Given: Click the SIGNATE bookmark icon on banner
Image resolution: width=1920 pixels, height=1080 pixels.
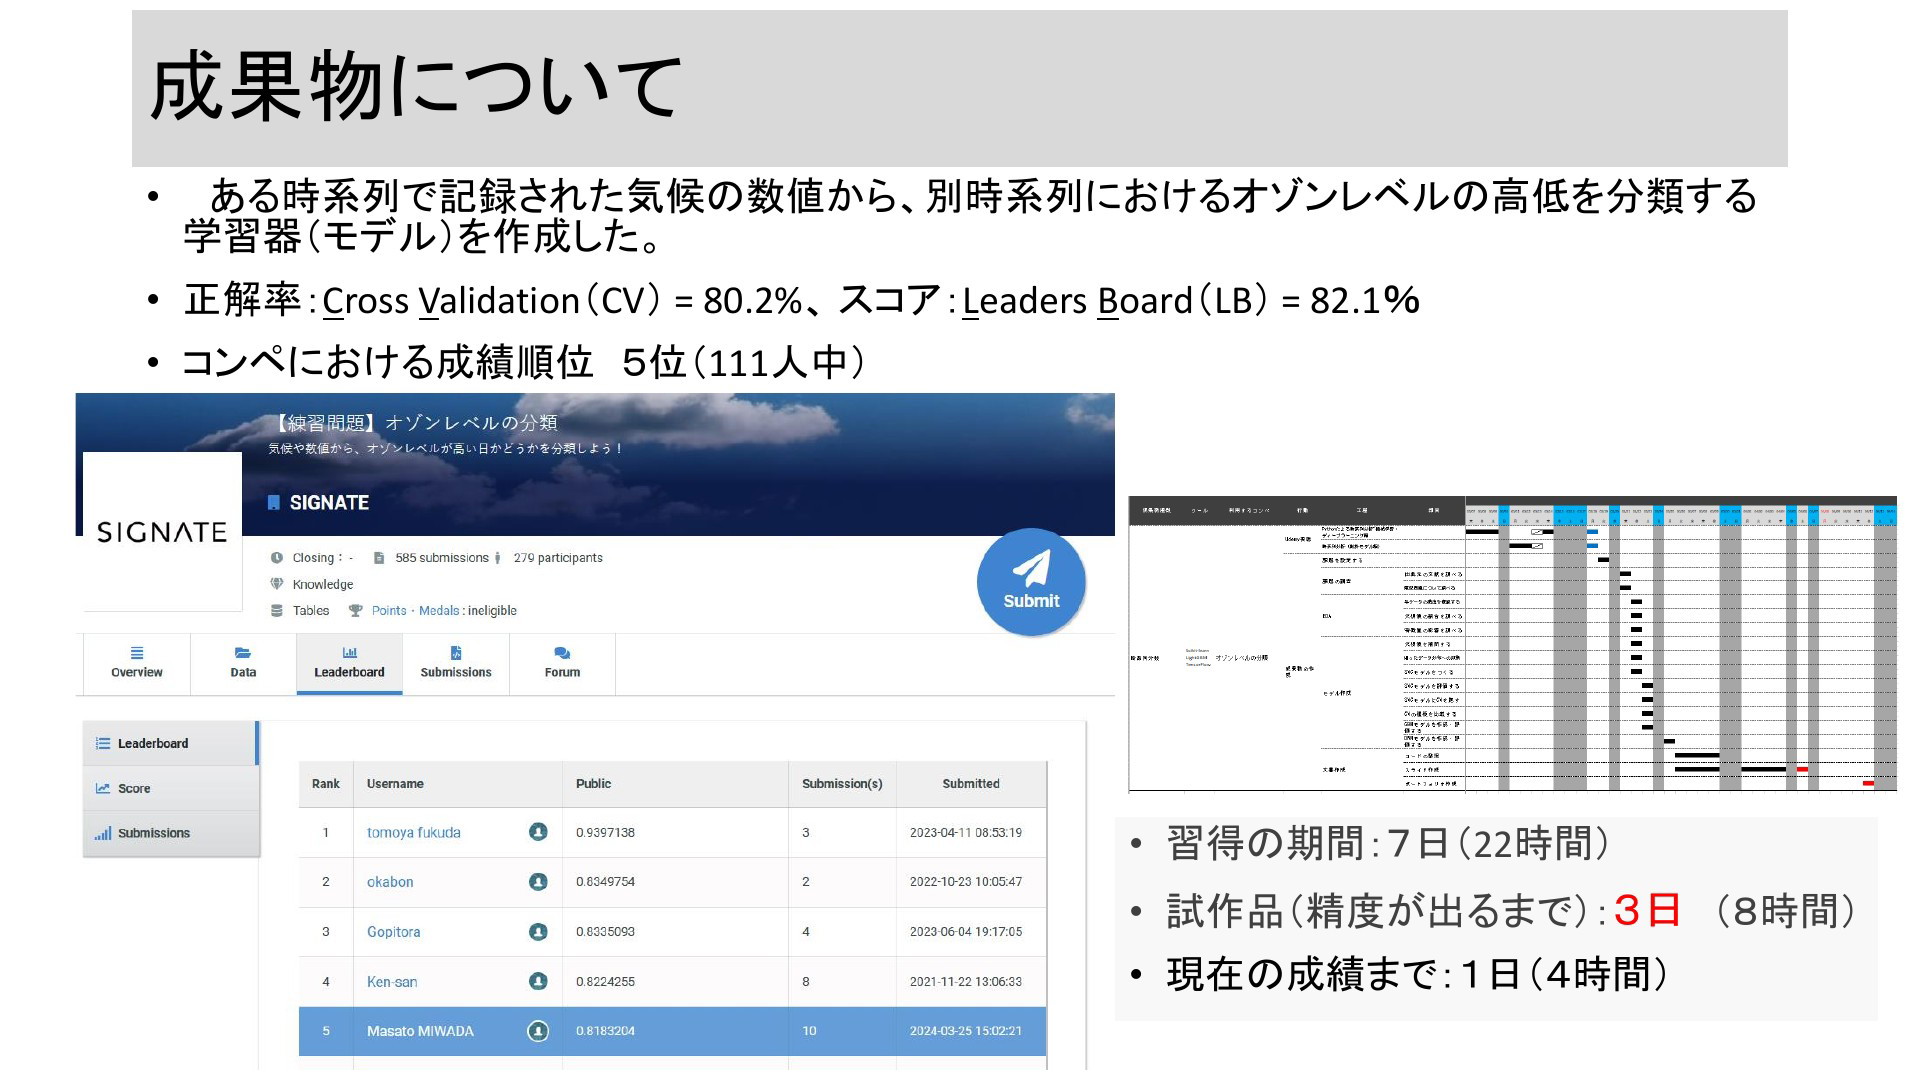Looking at the screenshot, I should point(273,503).
